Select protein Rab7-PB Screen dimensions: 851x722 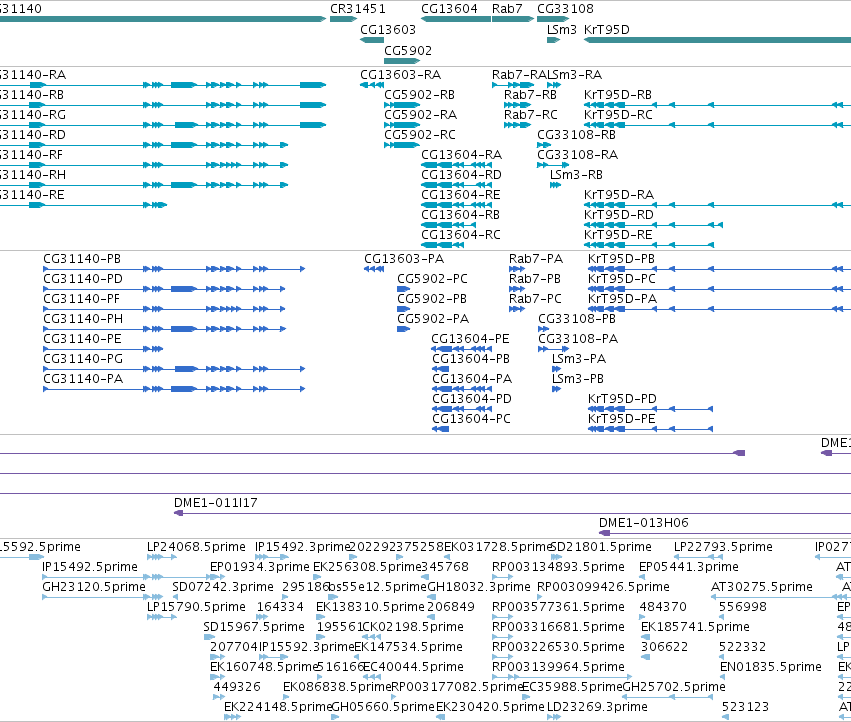[x=535, y=279]
